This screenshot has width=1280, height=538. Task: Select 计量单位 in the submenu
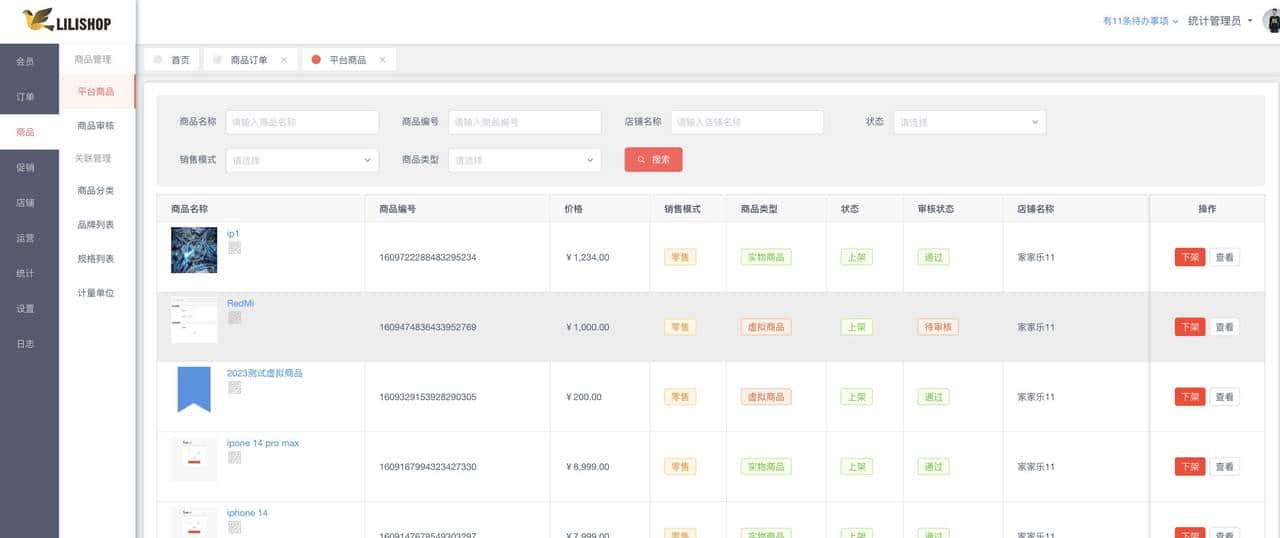(96, 293)
